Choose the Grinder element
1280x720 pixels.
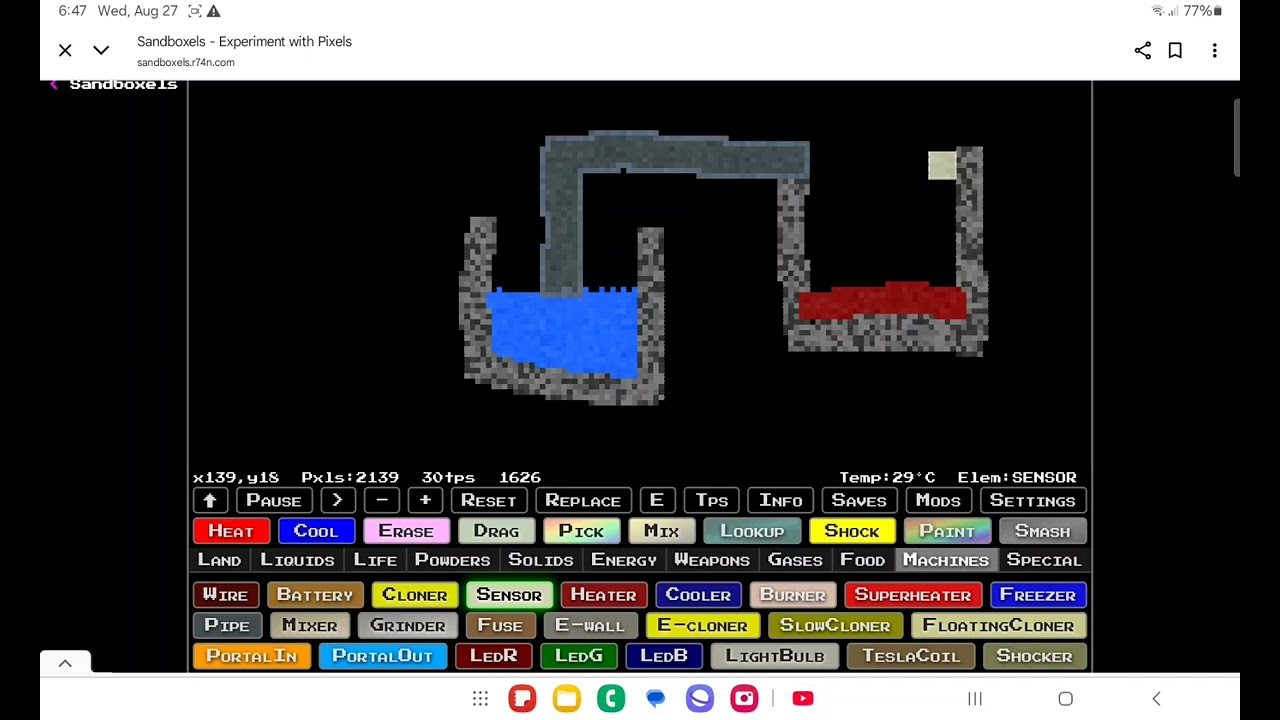tap(408, 626)
